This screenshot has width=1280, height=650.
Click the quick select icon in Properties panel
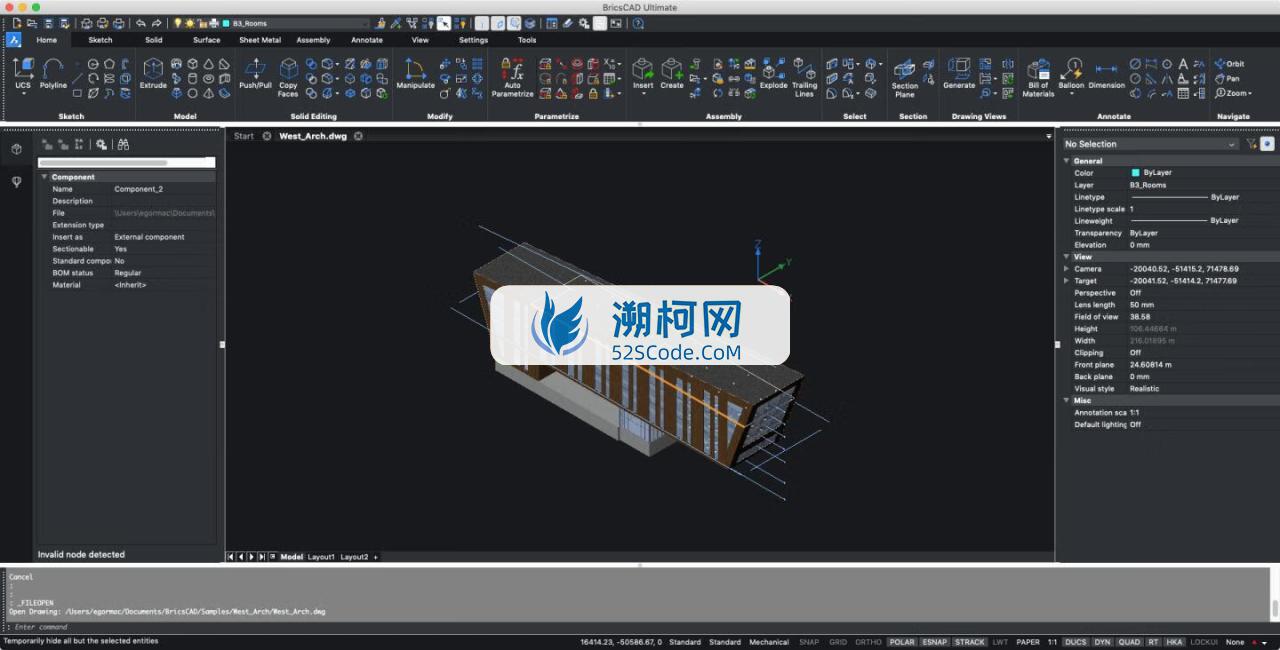(x=1251, y=144)
